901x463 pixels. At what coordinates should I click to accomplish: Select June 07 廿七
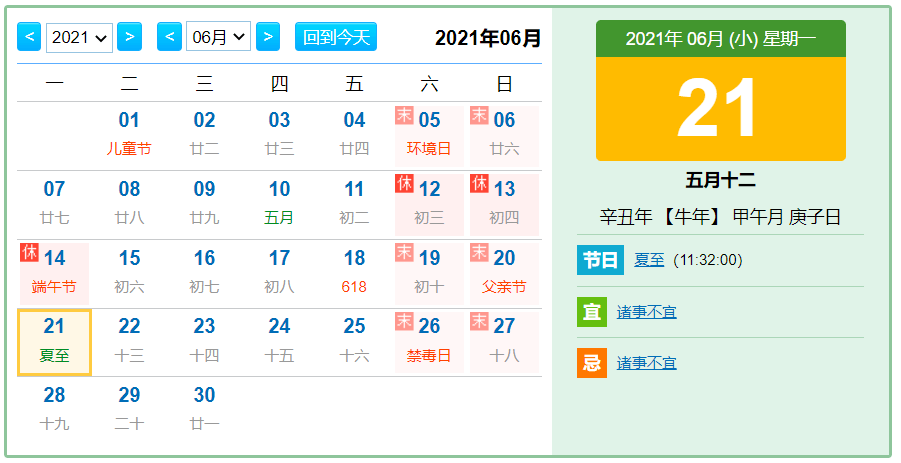[x=54, y=205]
